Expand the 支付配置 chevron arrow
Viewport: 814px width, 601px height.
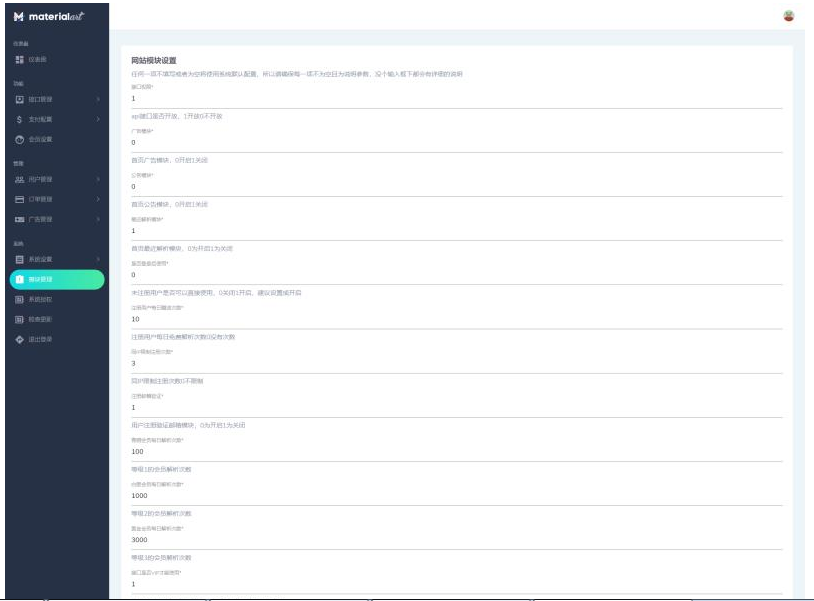(97, 119)
